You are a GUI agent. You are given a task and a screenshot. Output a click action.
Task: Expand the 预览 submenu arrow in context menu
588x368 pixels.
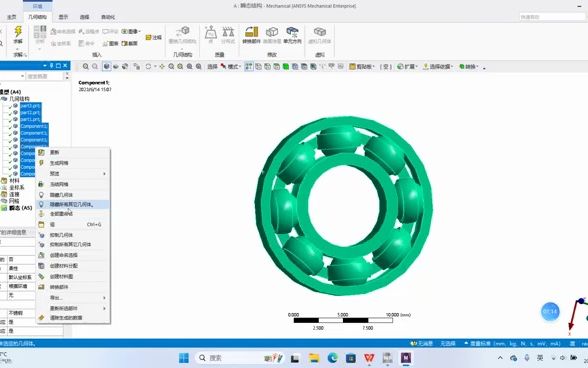coord(104,174)
